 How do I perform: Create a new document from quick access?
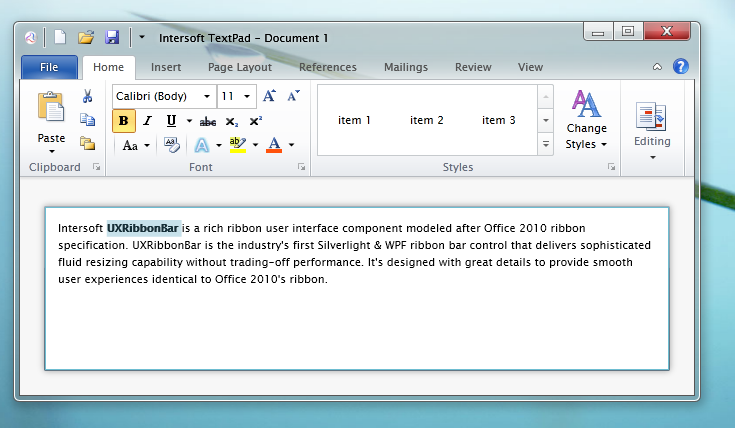pyautogui.click(x=60, y=37)
